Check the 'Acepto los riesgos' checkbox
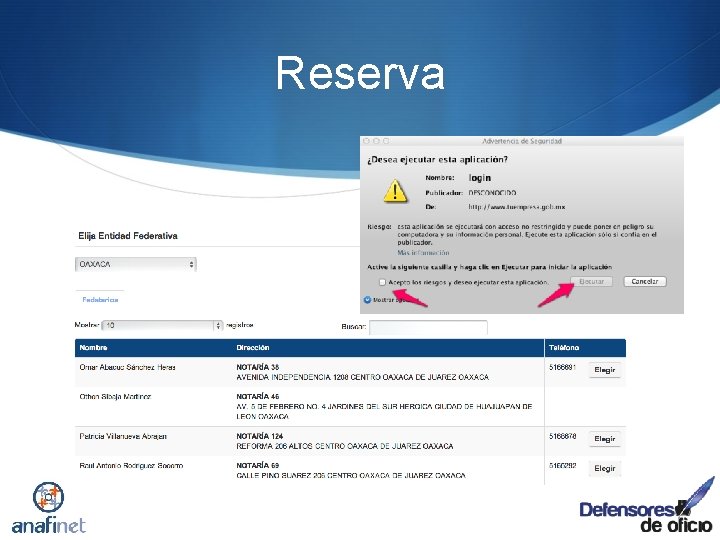 382,282
